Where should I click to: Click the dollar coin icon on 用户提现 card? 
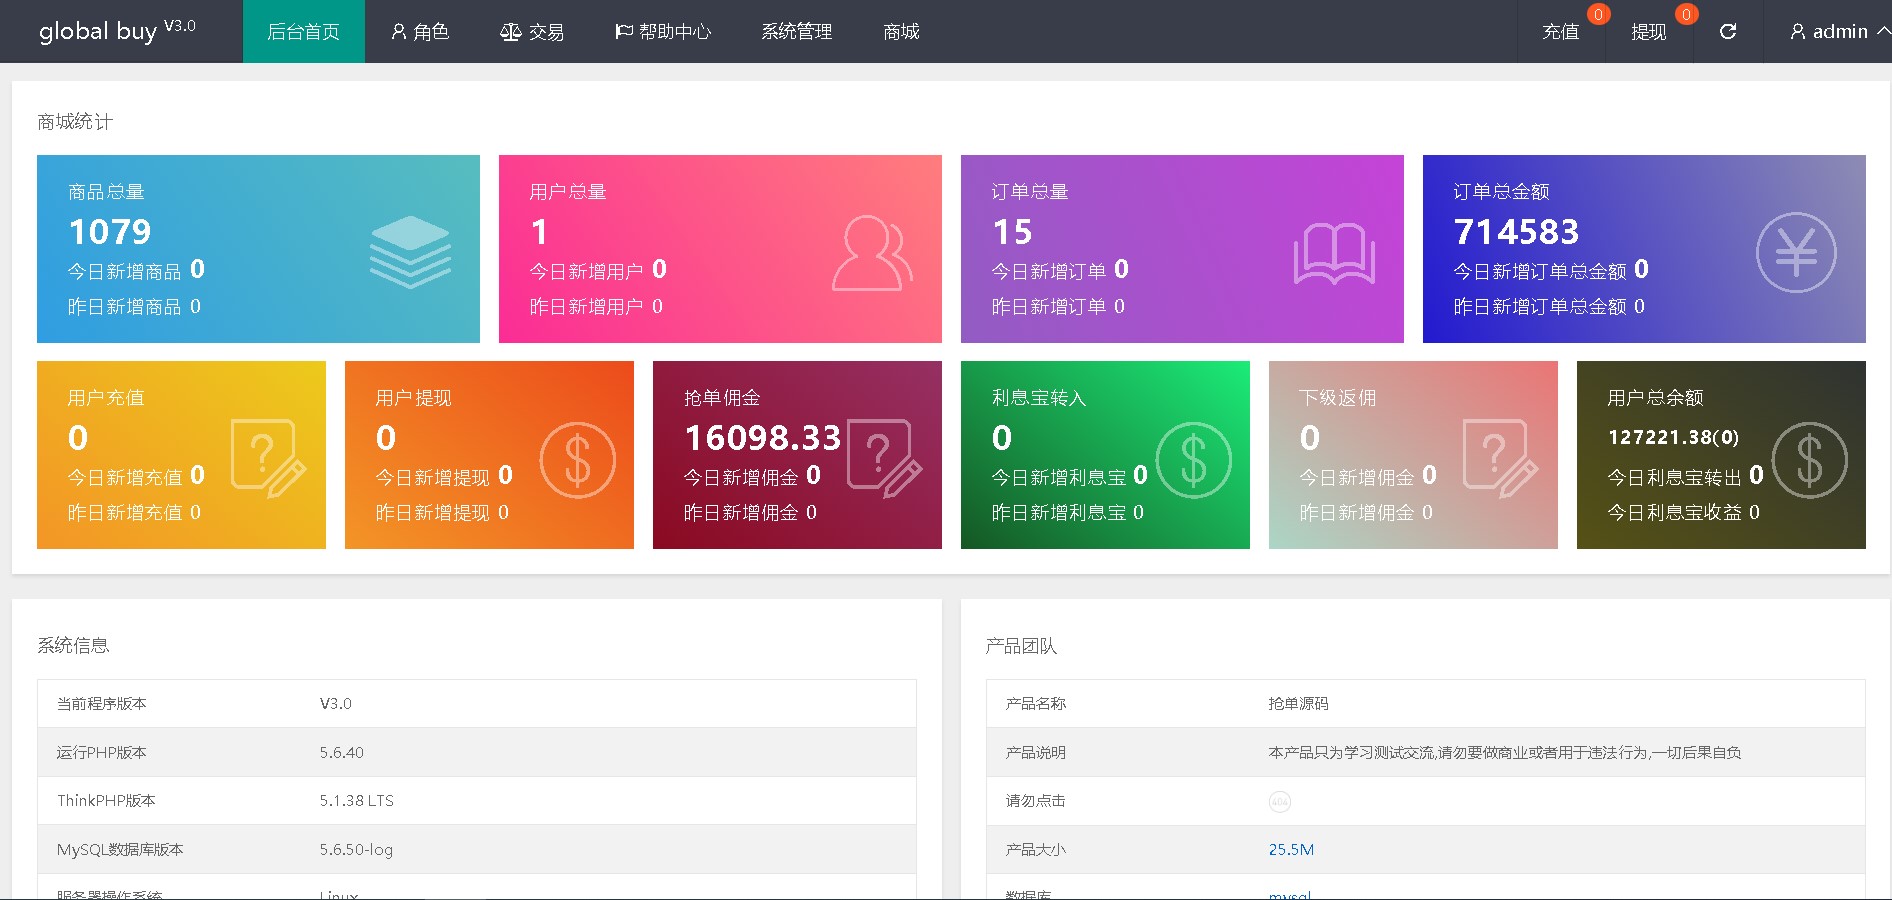pyautogui.click(x=577, y=460)
